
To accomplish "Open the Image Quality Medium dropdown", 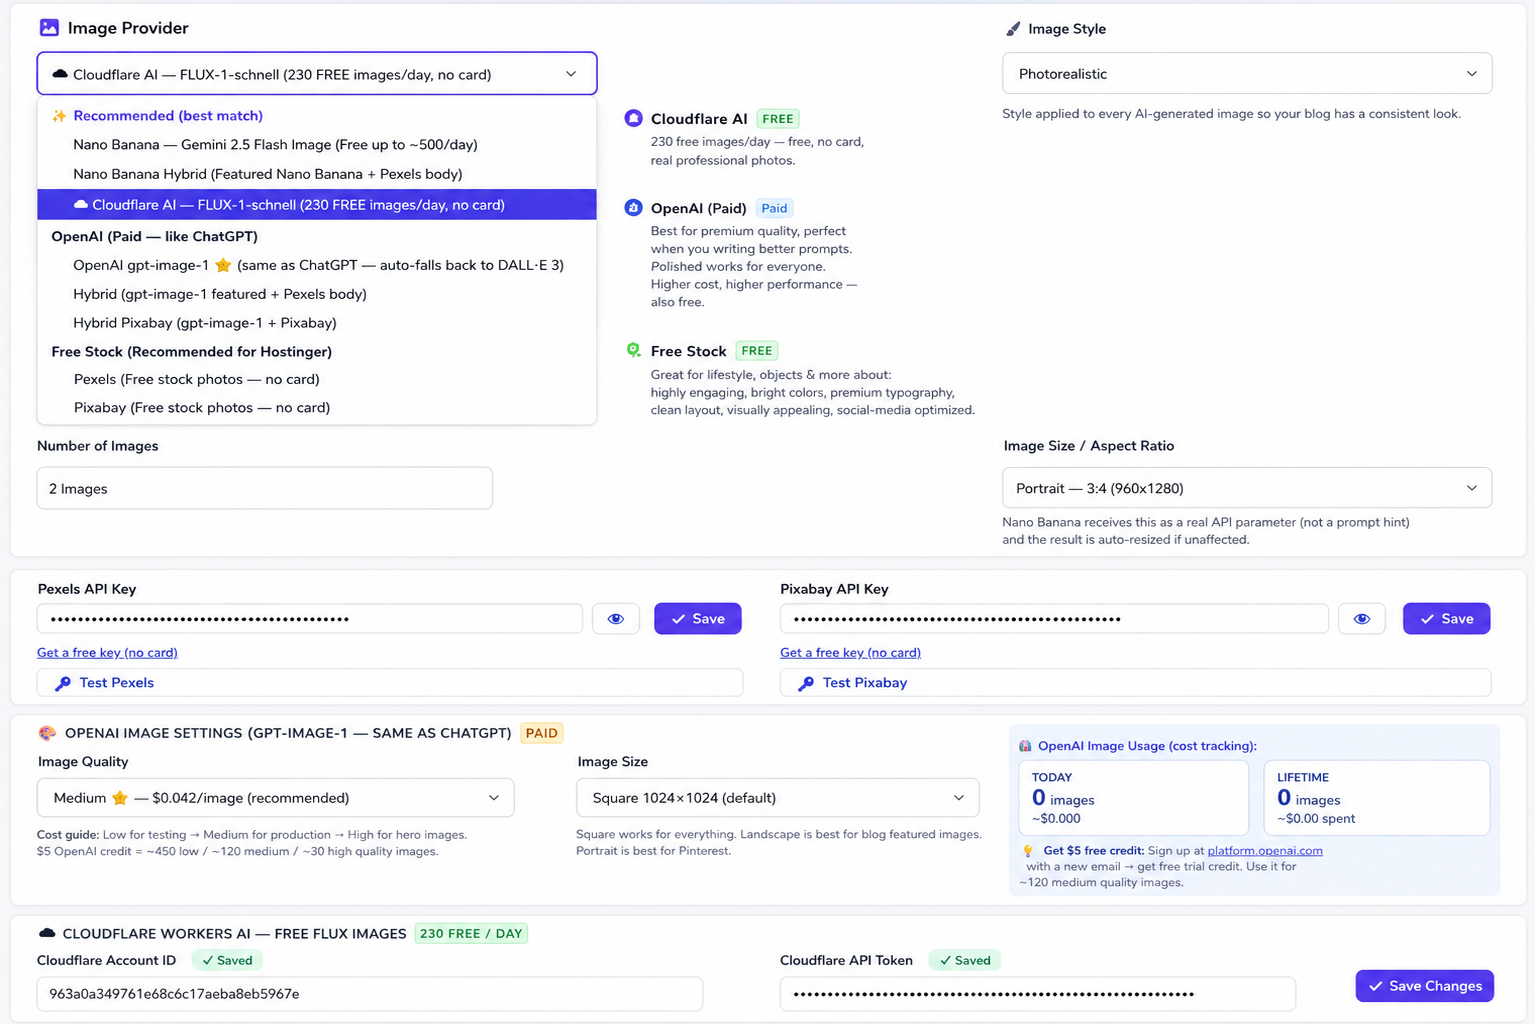I will [276, 798].
